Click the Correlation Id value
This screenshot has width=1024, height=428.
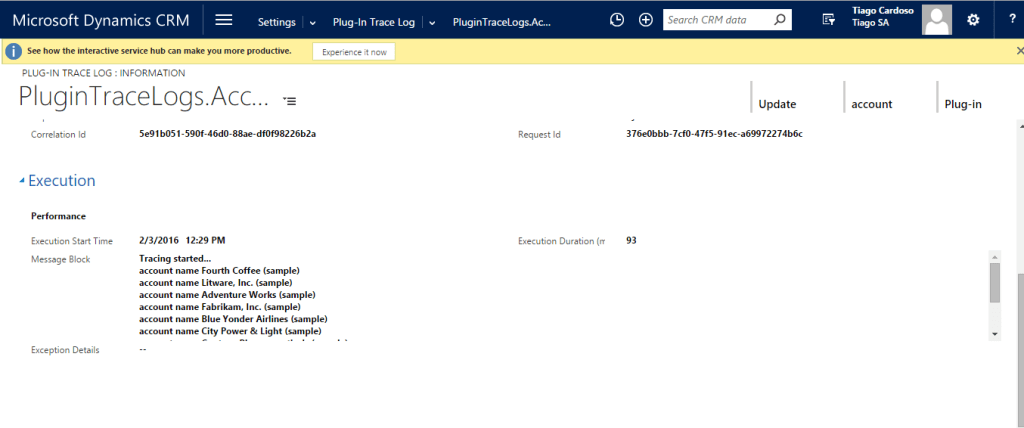[x=228, y=134]
